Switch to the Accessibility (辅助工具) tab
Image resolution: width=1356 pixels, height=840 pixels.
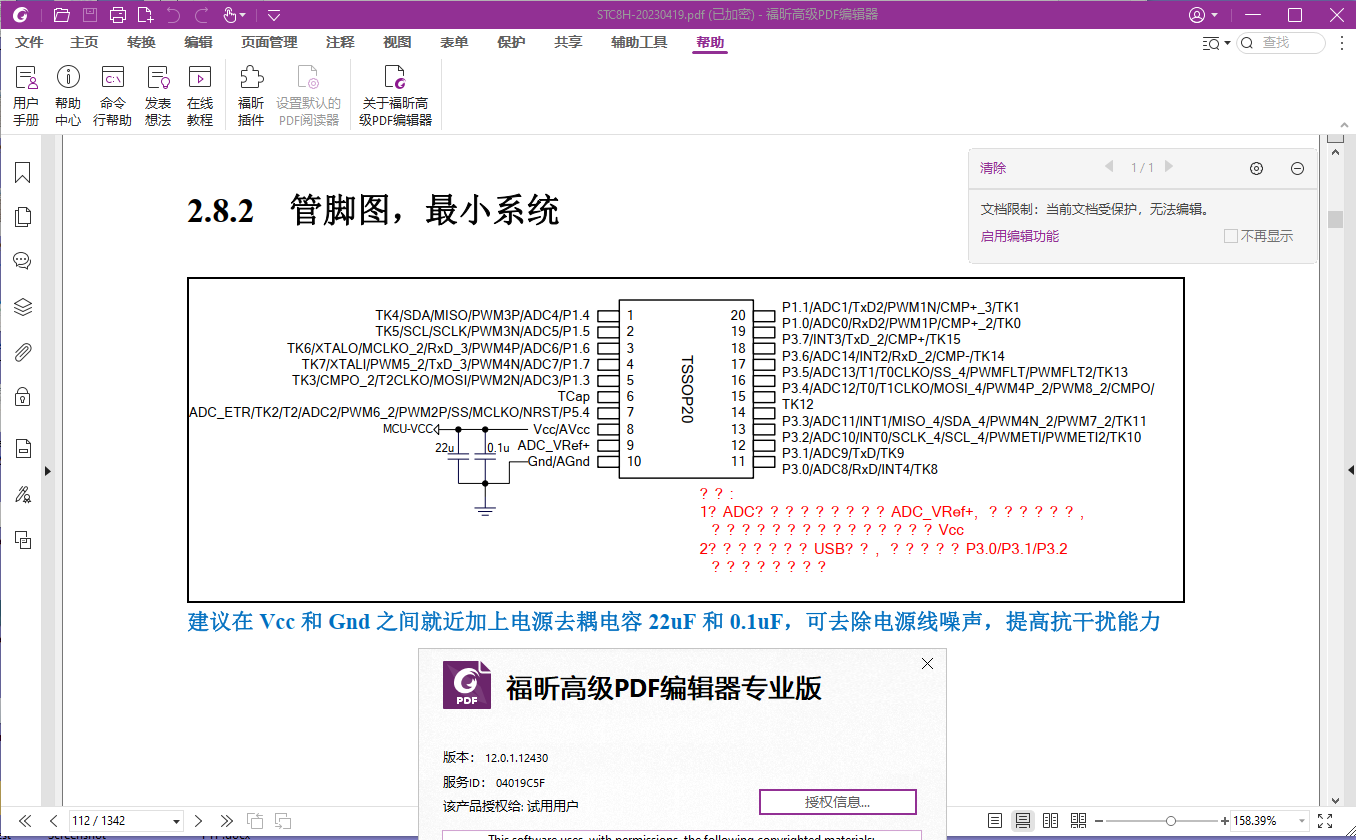[639, 43]
